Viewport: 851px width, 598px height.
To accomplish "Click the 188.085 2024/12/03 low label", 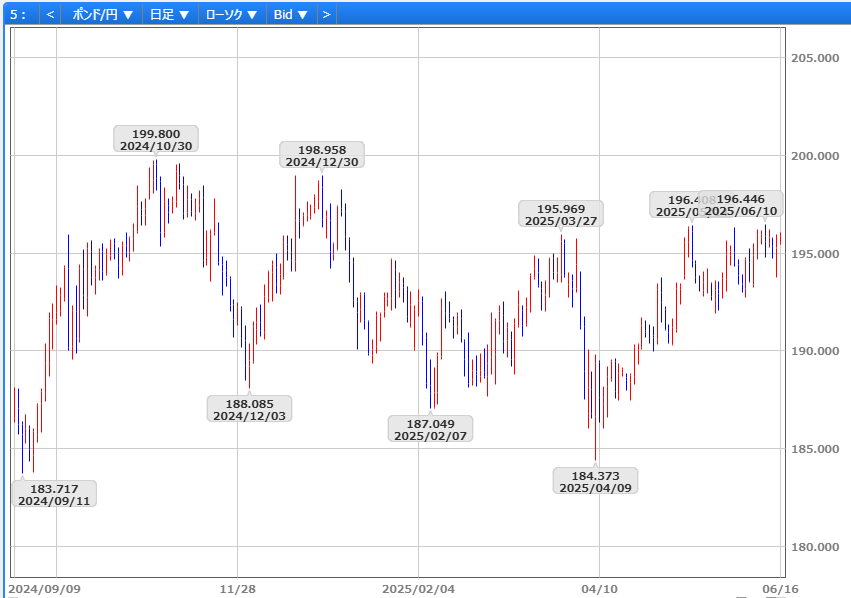I will coord(249,409).
